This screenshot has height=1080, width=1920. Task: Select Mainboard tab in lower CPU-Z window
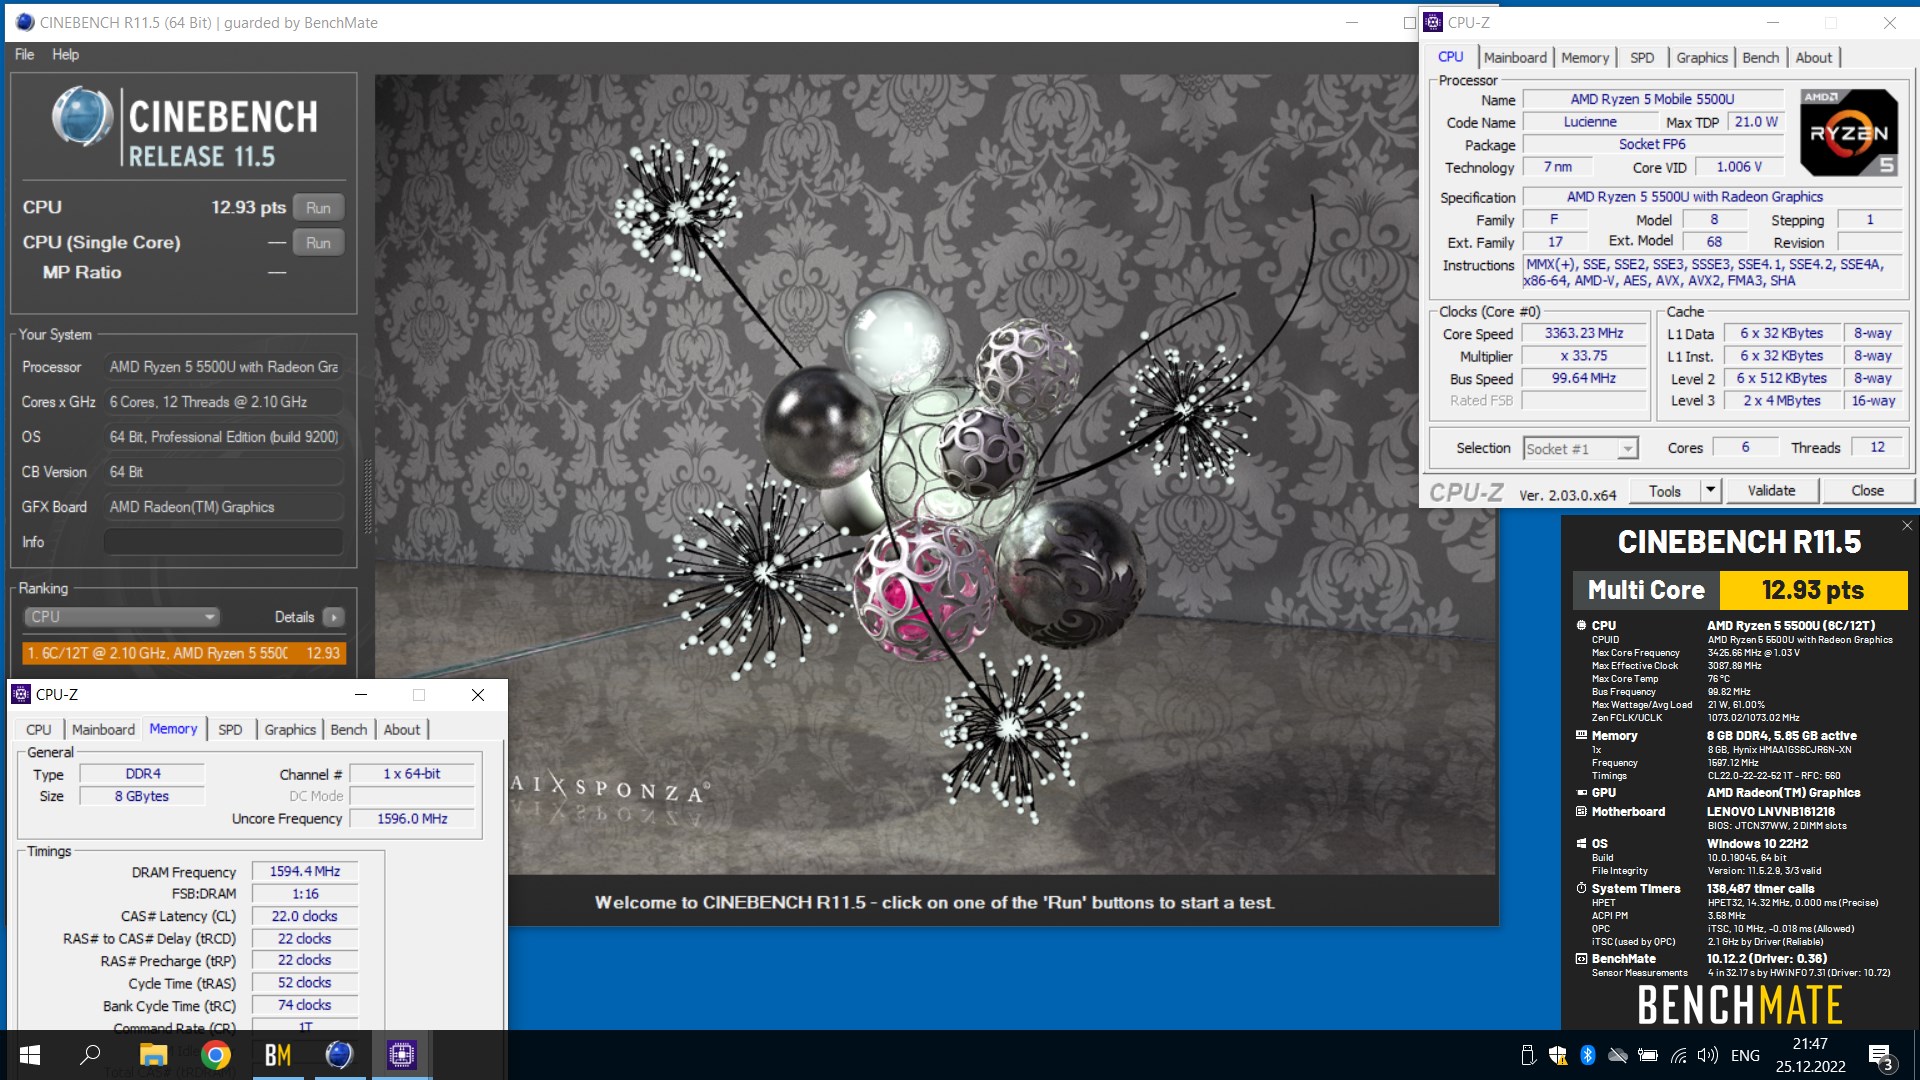[103, 730]
